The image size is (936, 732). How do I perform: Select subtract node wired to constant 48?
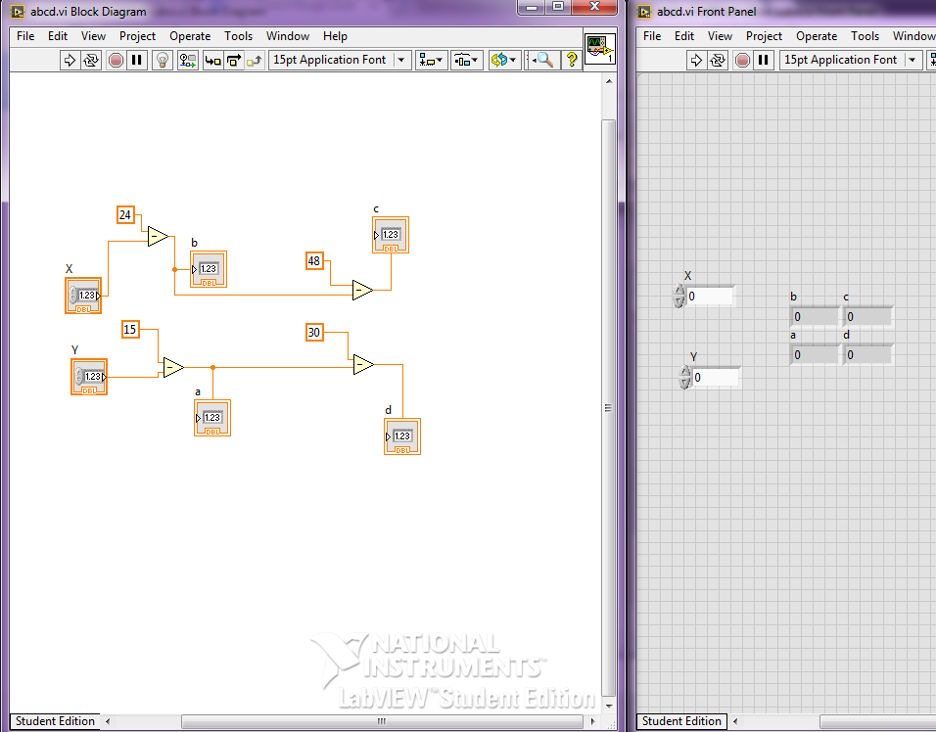pyautogui.click(x=362, y=290)
